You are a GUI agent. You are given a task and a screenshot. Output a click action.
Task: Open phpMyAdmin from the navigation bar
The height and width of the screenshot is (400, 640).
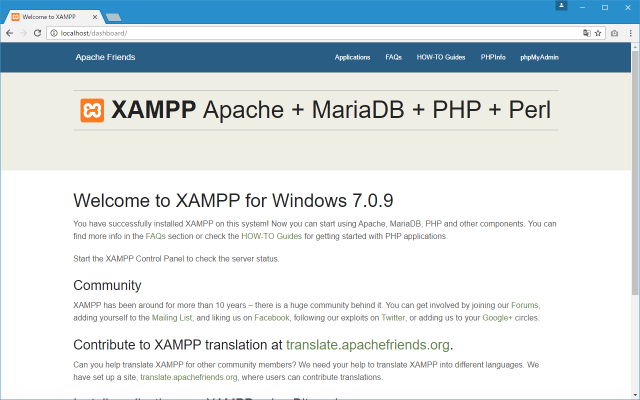[x=539, y=57]
